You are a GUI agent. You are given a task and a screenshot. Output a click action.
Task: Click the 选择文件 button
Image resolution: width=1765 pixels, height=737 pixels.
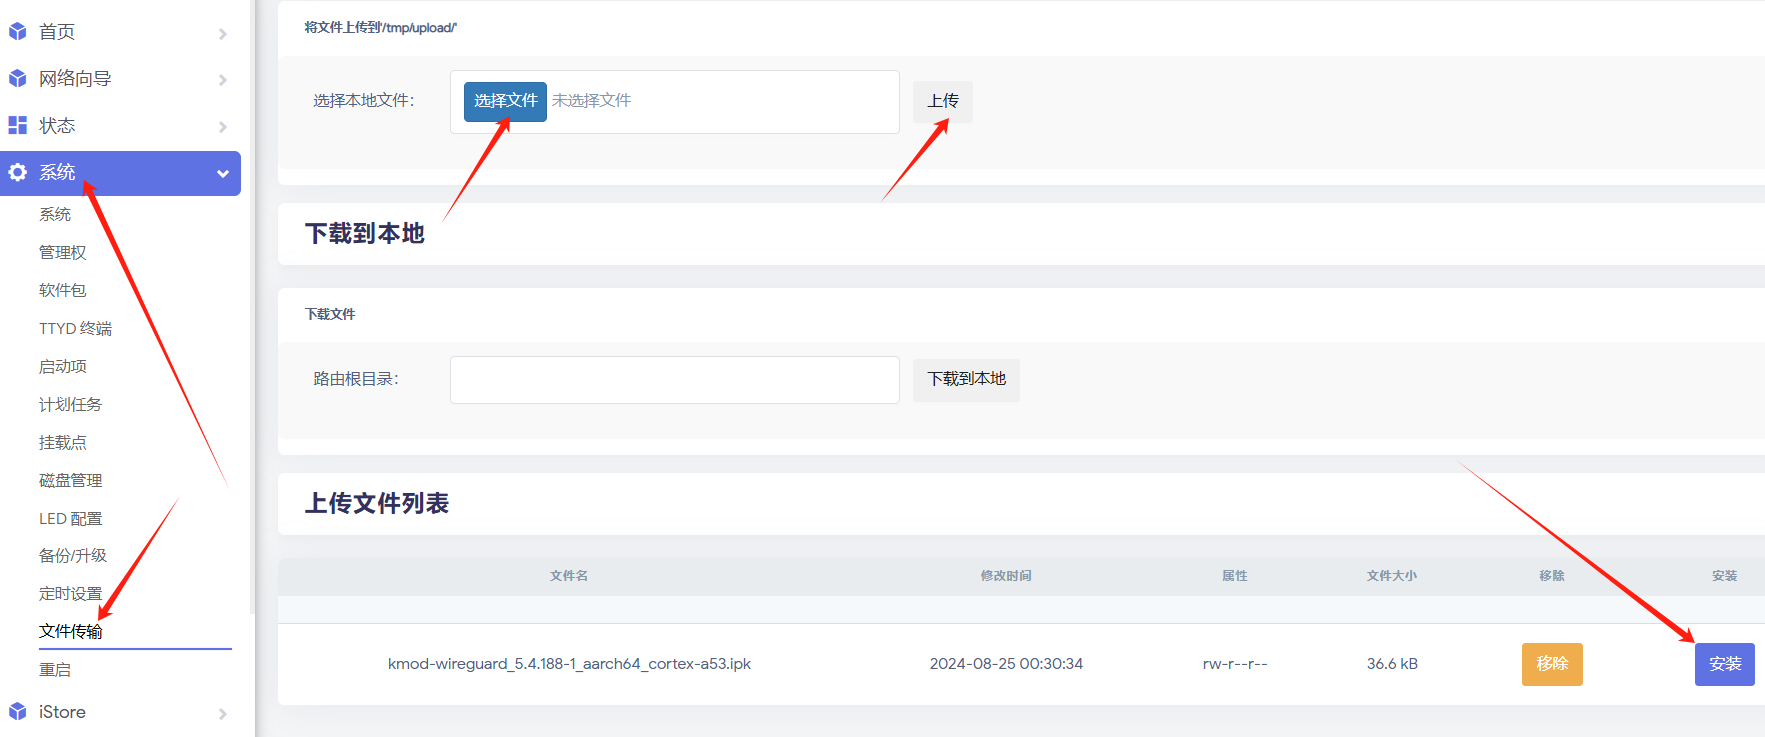(x=505, y=101)
